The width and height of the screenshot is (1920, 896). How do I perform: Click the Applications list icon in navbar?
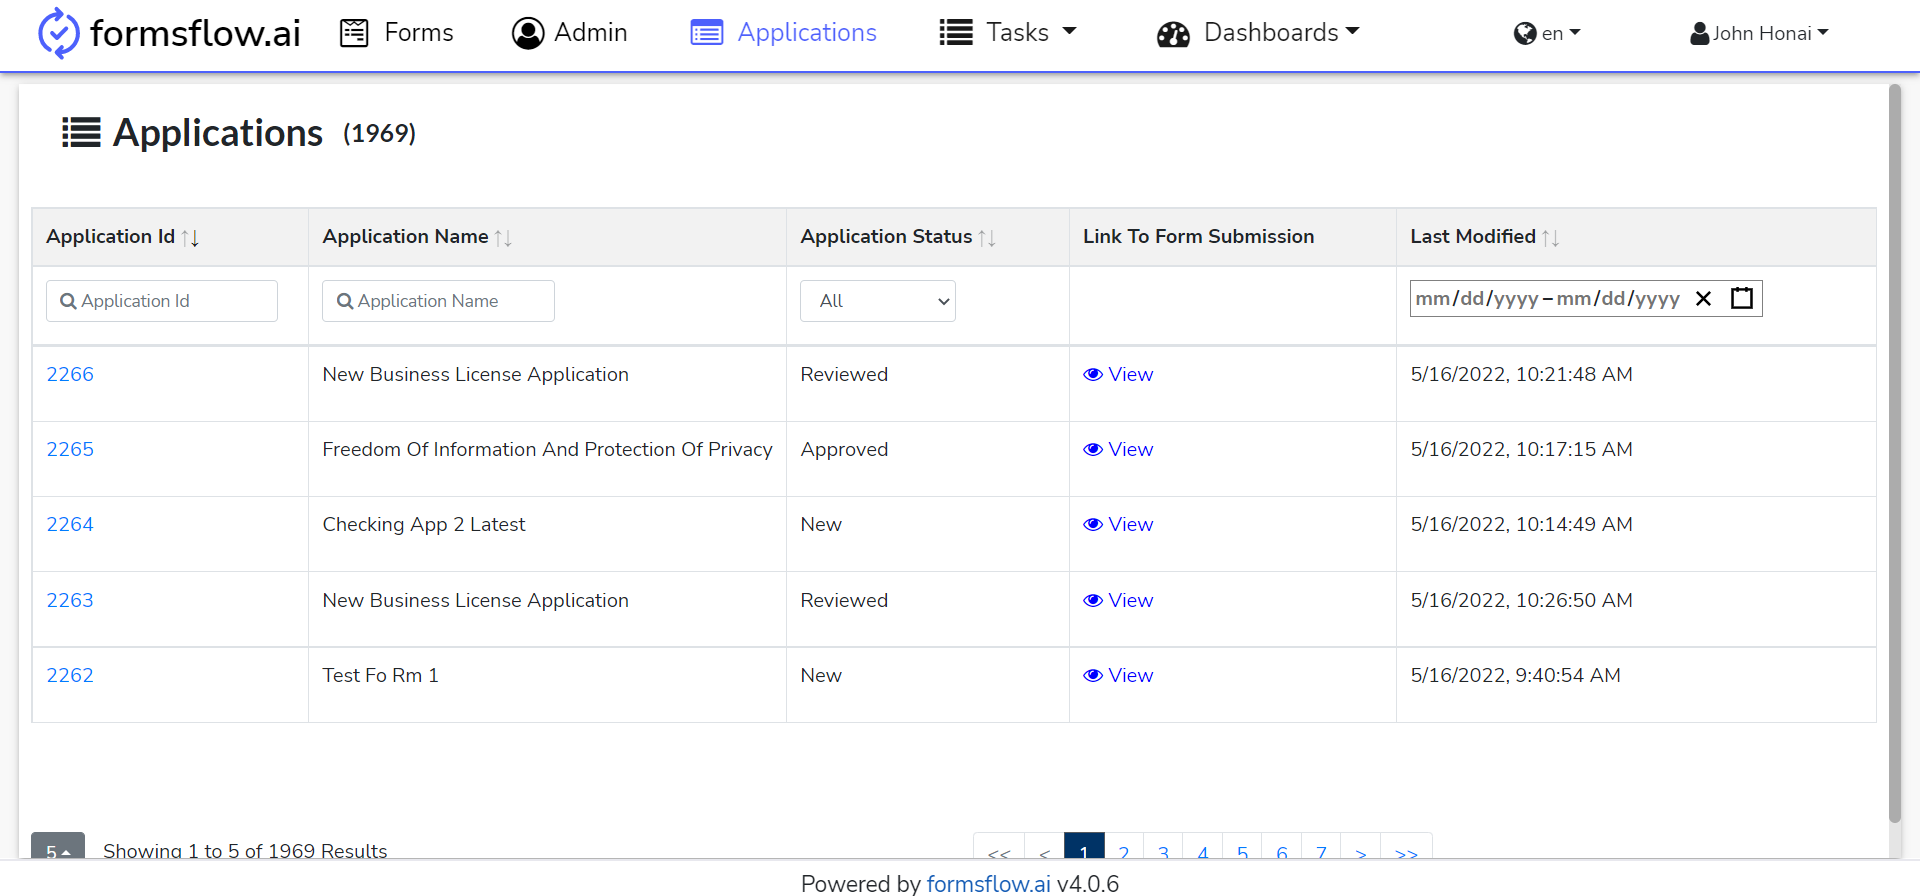point(707,33)
